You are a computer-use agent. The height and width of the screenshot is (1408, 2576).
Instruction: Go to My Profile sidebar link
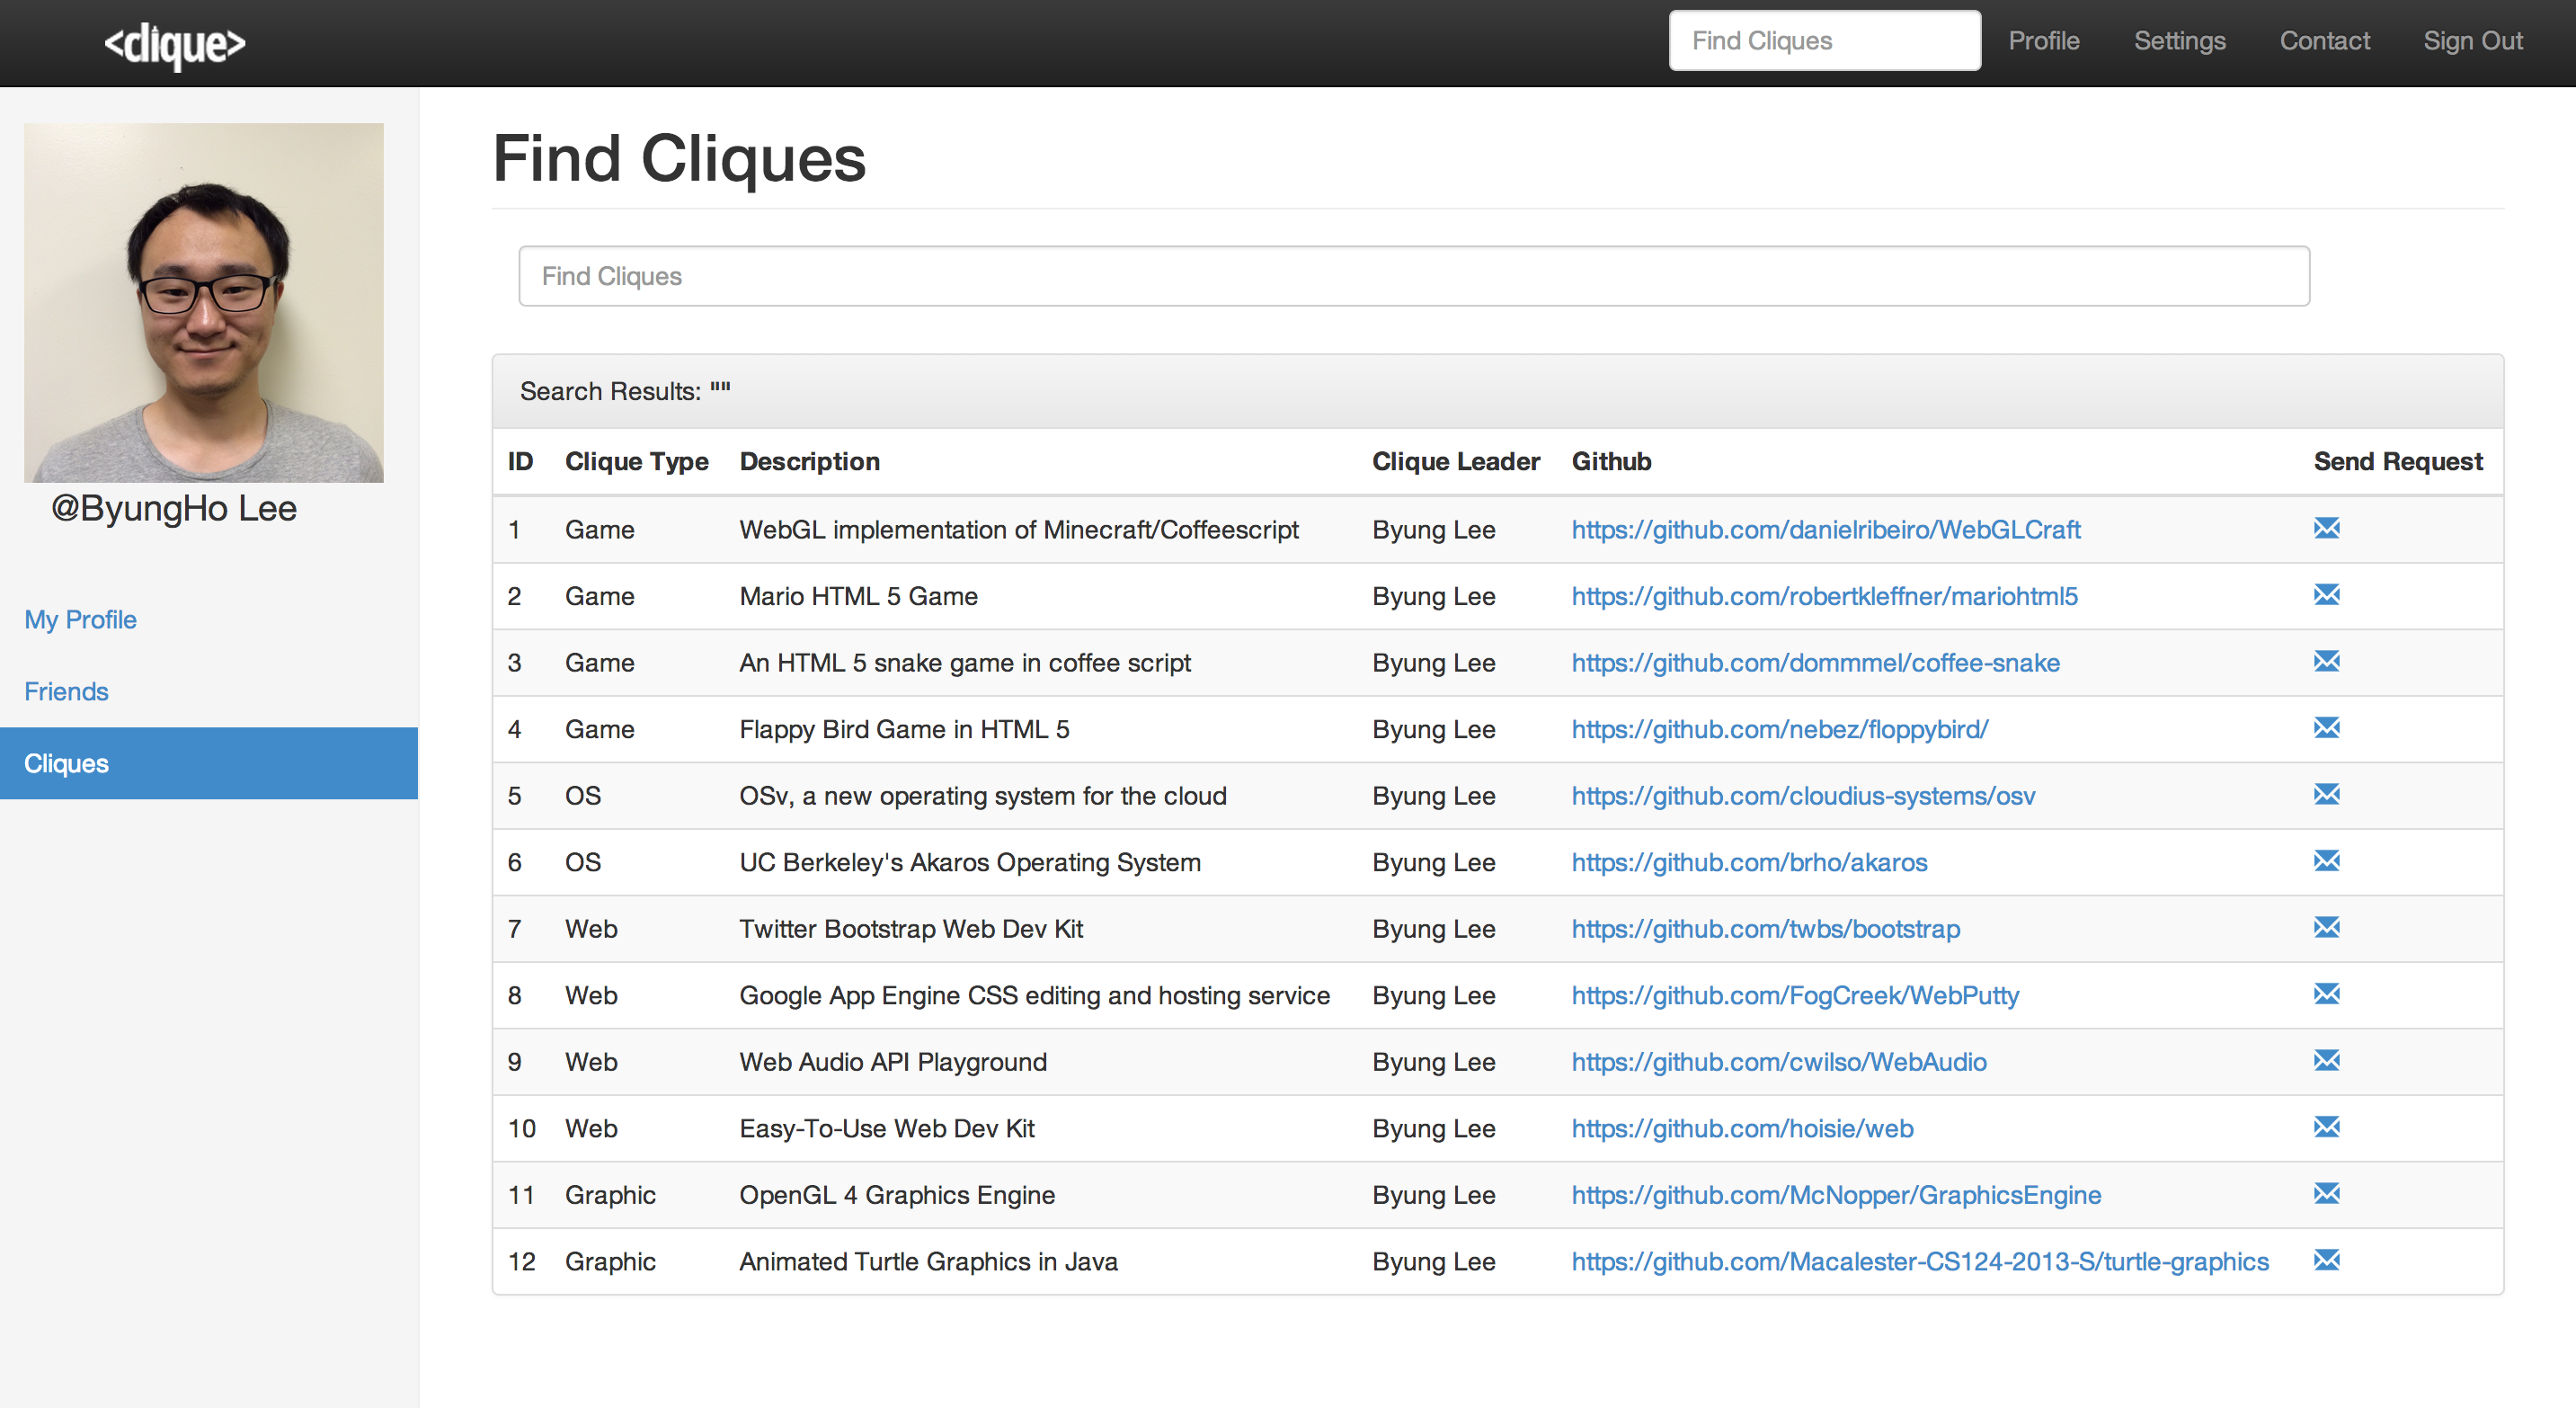[80, 619]
